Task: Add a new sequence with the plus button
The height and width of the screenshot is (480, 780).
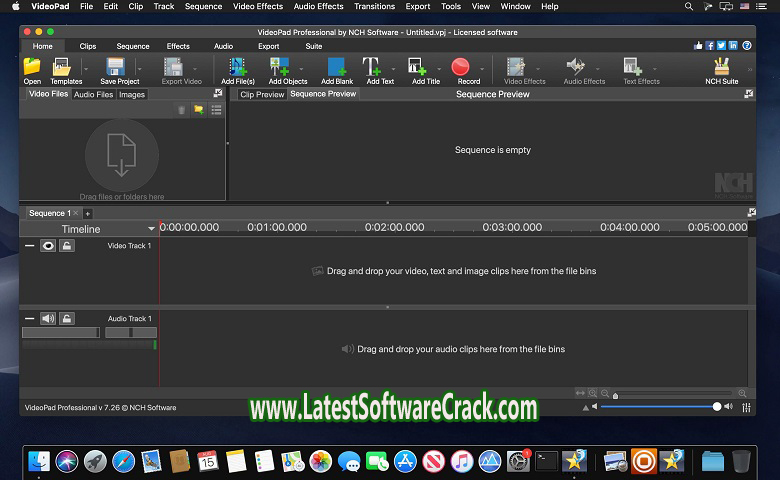Action: click(88, 213)
